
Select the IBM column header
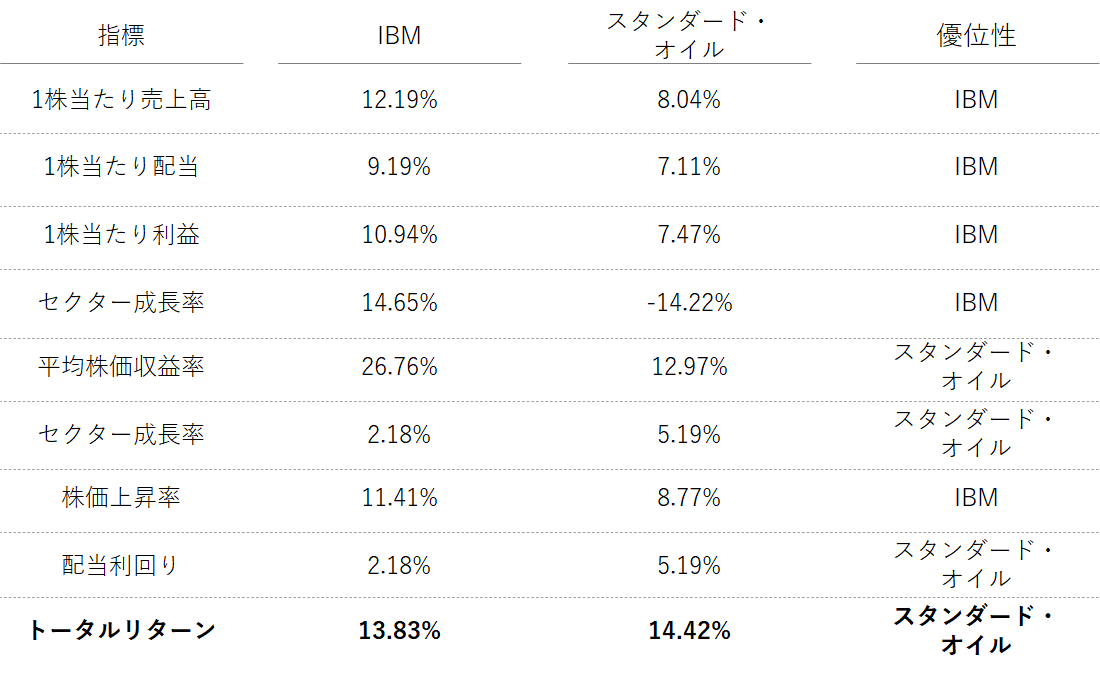click(x=399, y=35)
